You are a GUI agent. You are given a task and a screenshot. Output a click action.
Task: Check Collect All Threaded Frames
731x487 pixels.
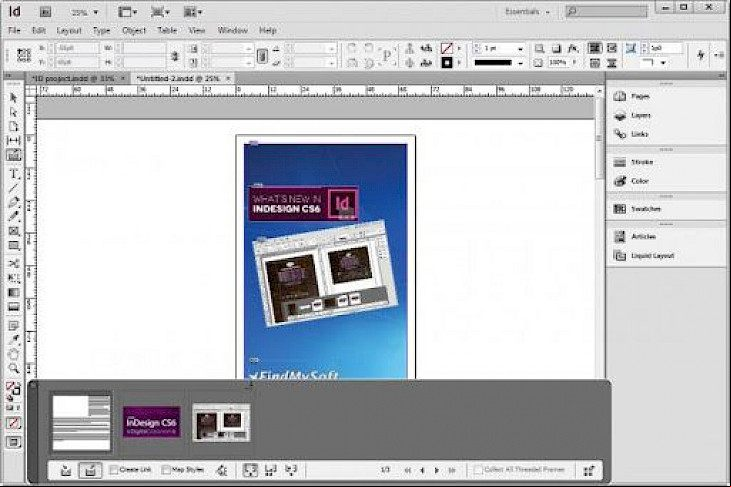[x=479, y=470]
